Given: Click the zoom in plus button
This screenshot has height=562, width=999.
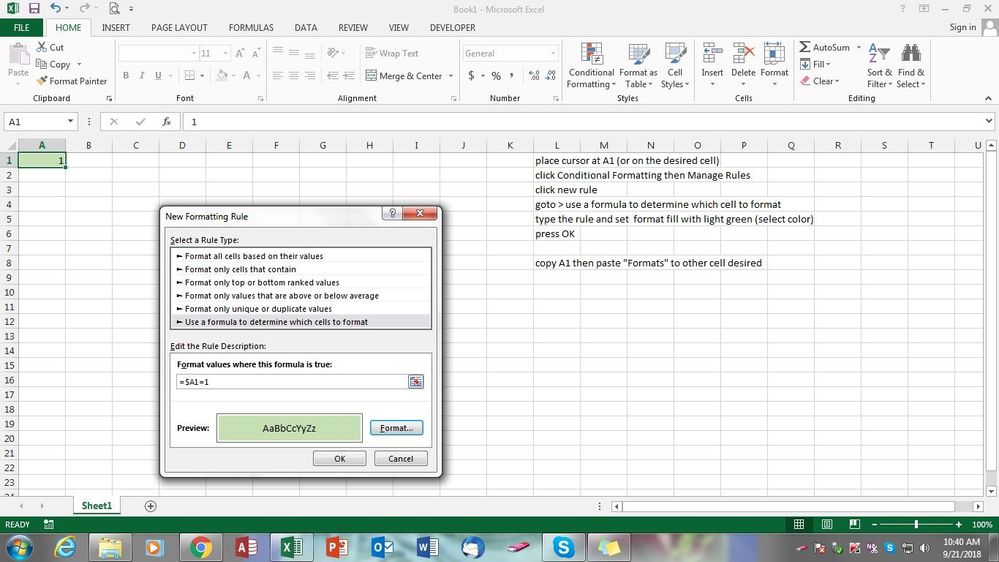Looking at the screenshot, I should pos(958,524).
